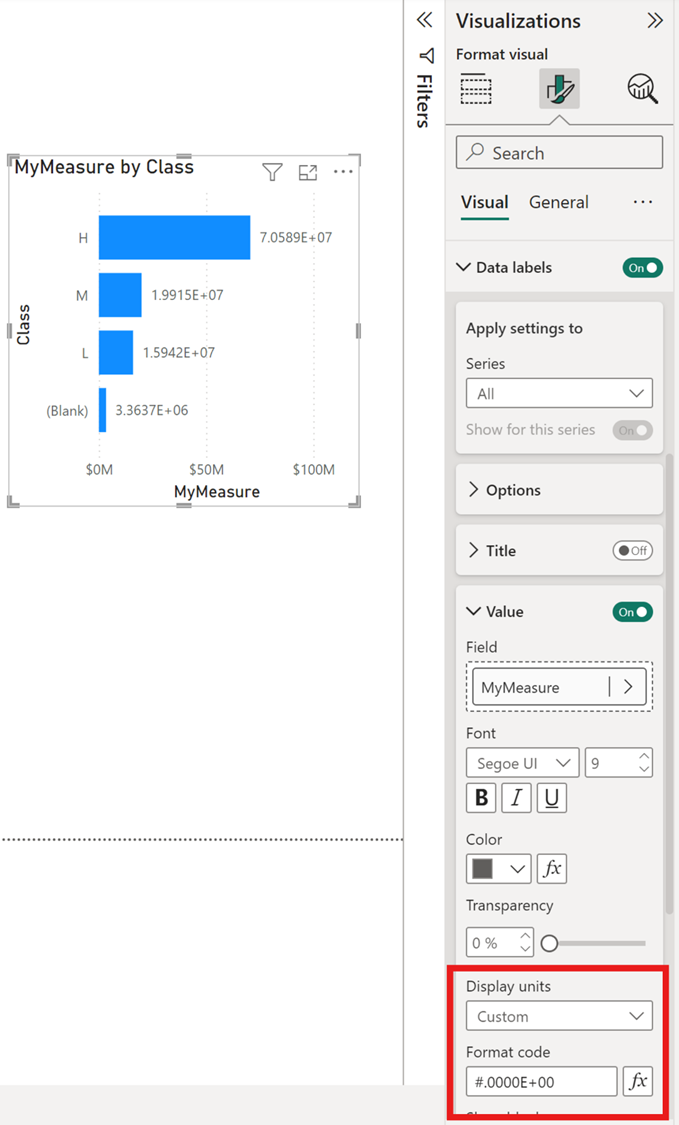Viewport: 679px width, 1125px height.
Task: Toggle Italic font formatting
Action: (x=516, y=798)
